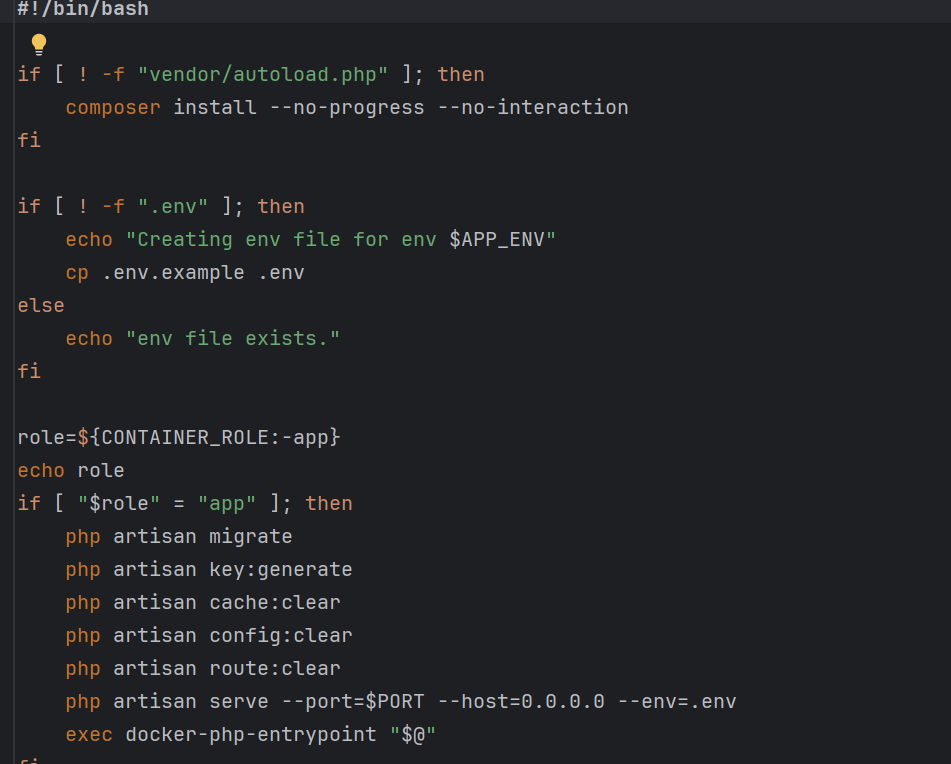Click the "$APP_ENV" variable
The image size is (951, 764).
[x=497, y=240]
